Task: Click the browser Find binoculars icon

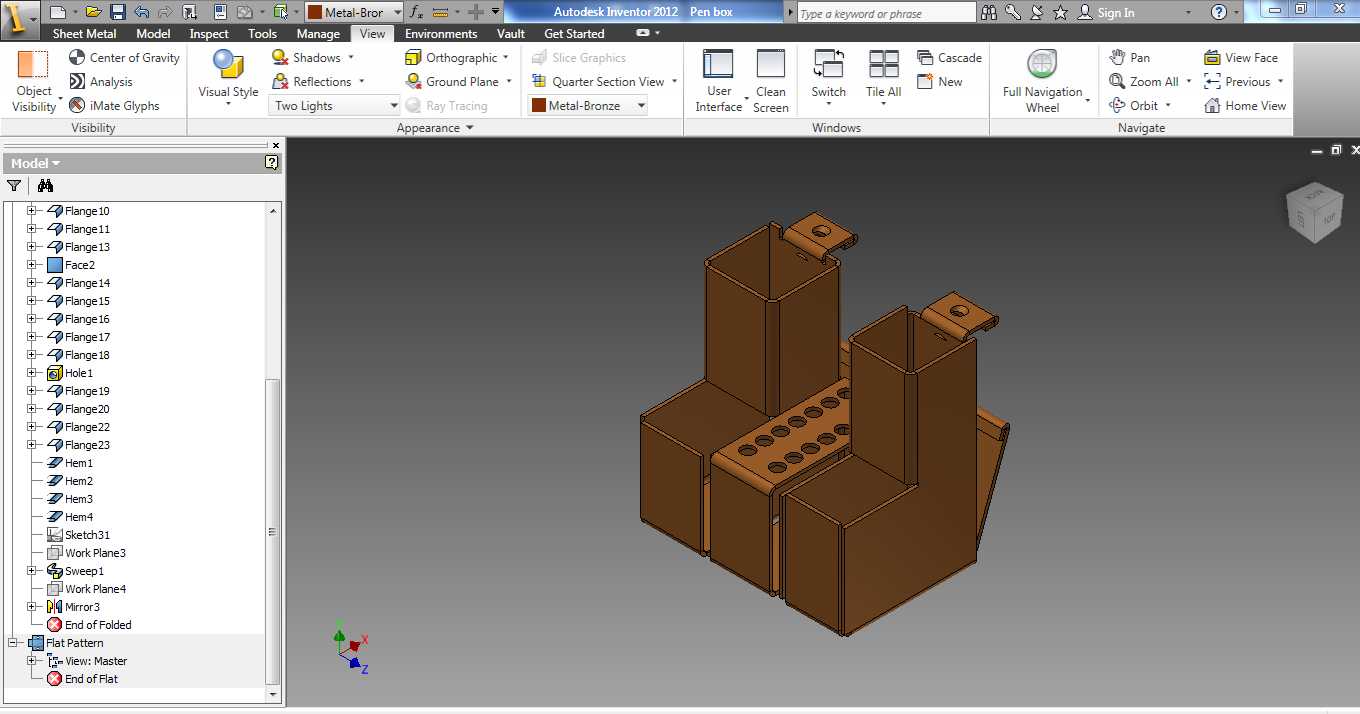Action: point(45,186)
